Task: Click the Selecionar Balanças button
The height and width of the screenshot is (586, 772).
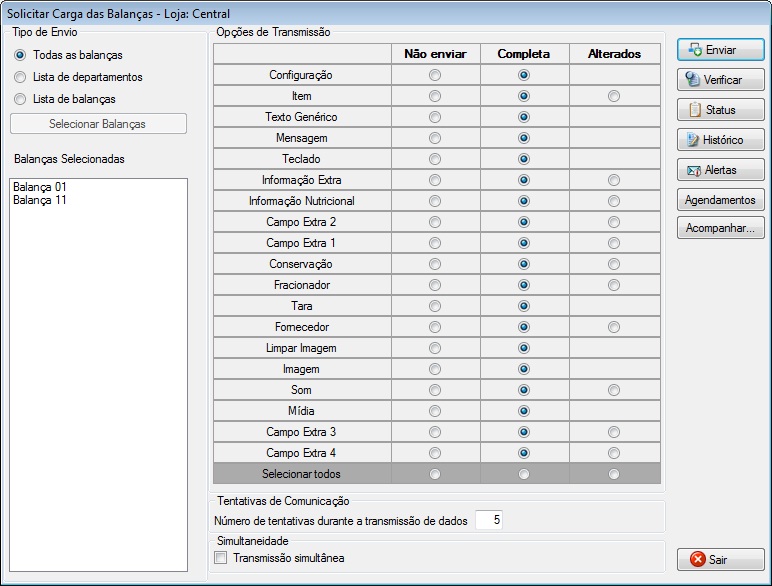Action: pyautogui.click(x=98, y=124)
